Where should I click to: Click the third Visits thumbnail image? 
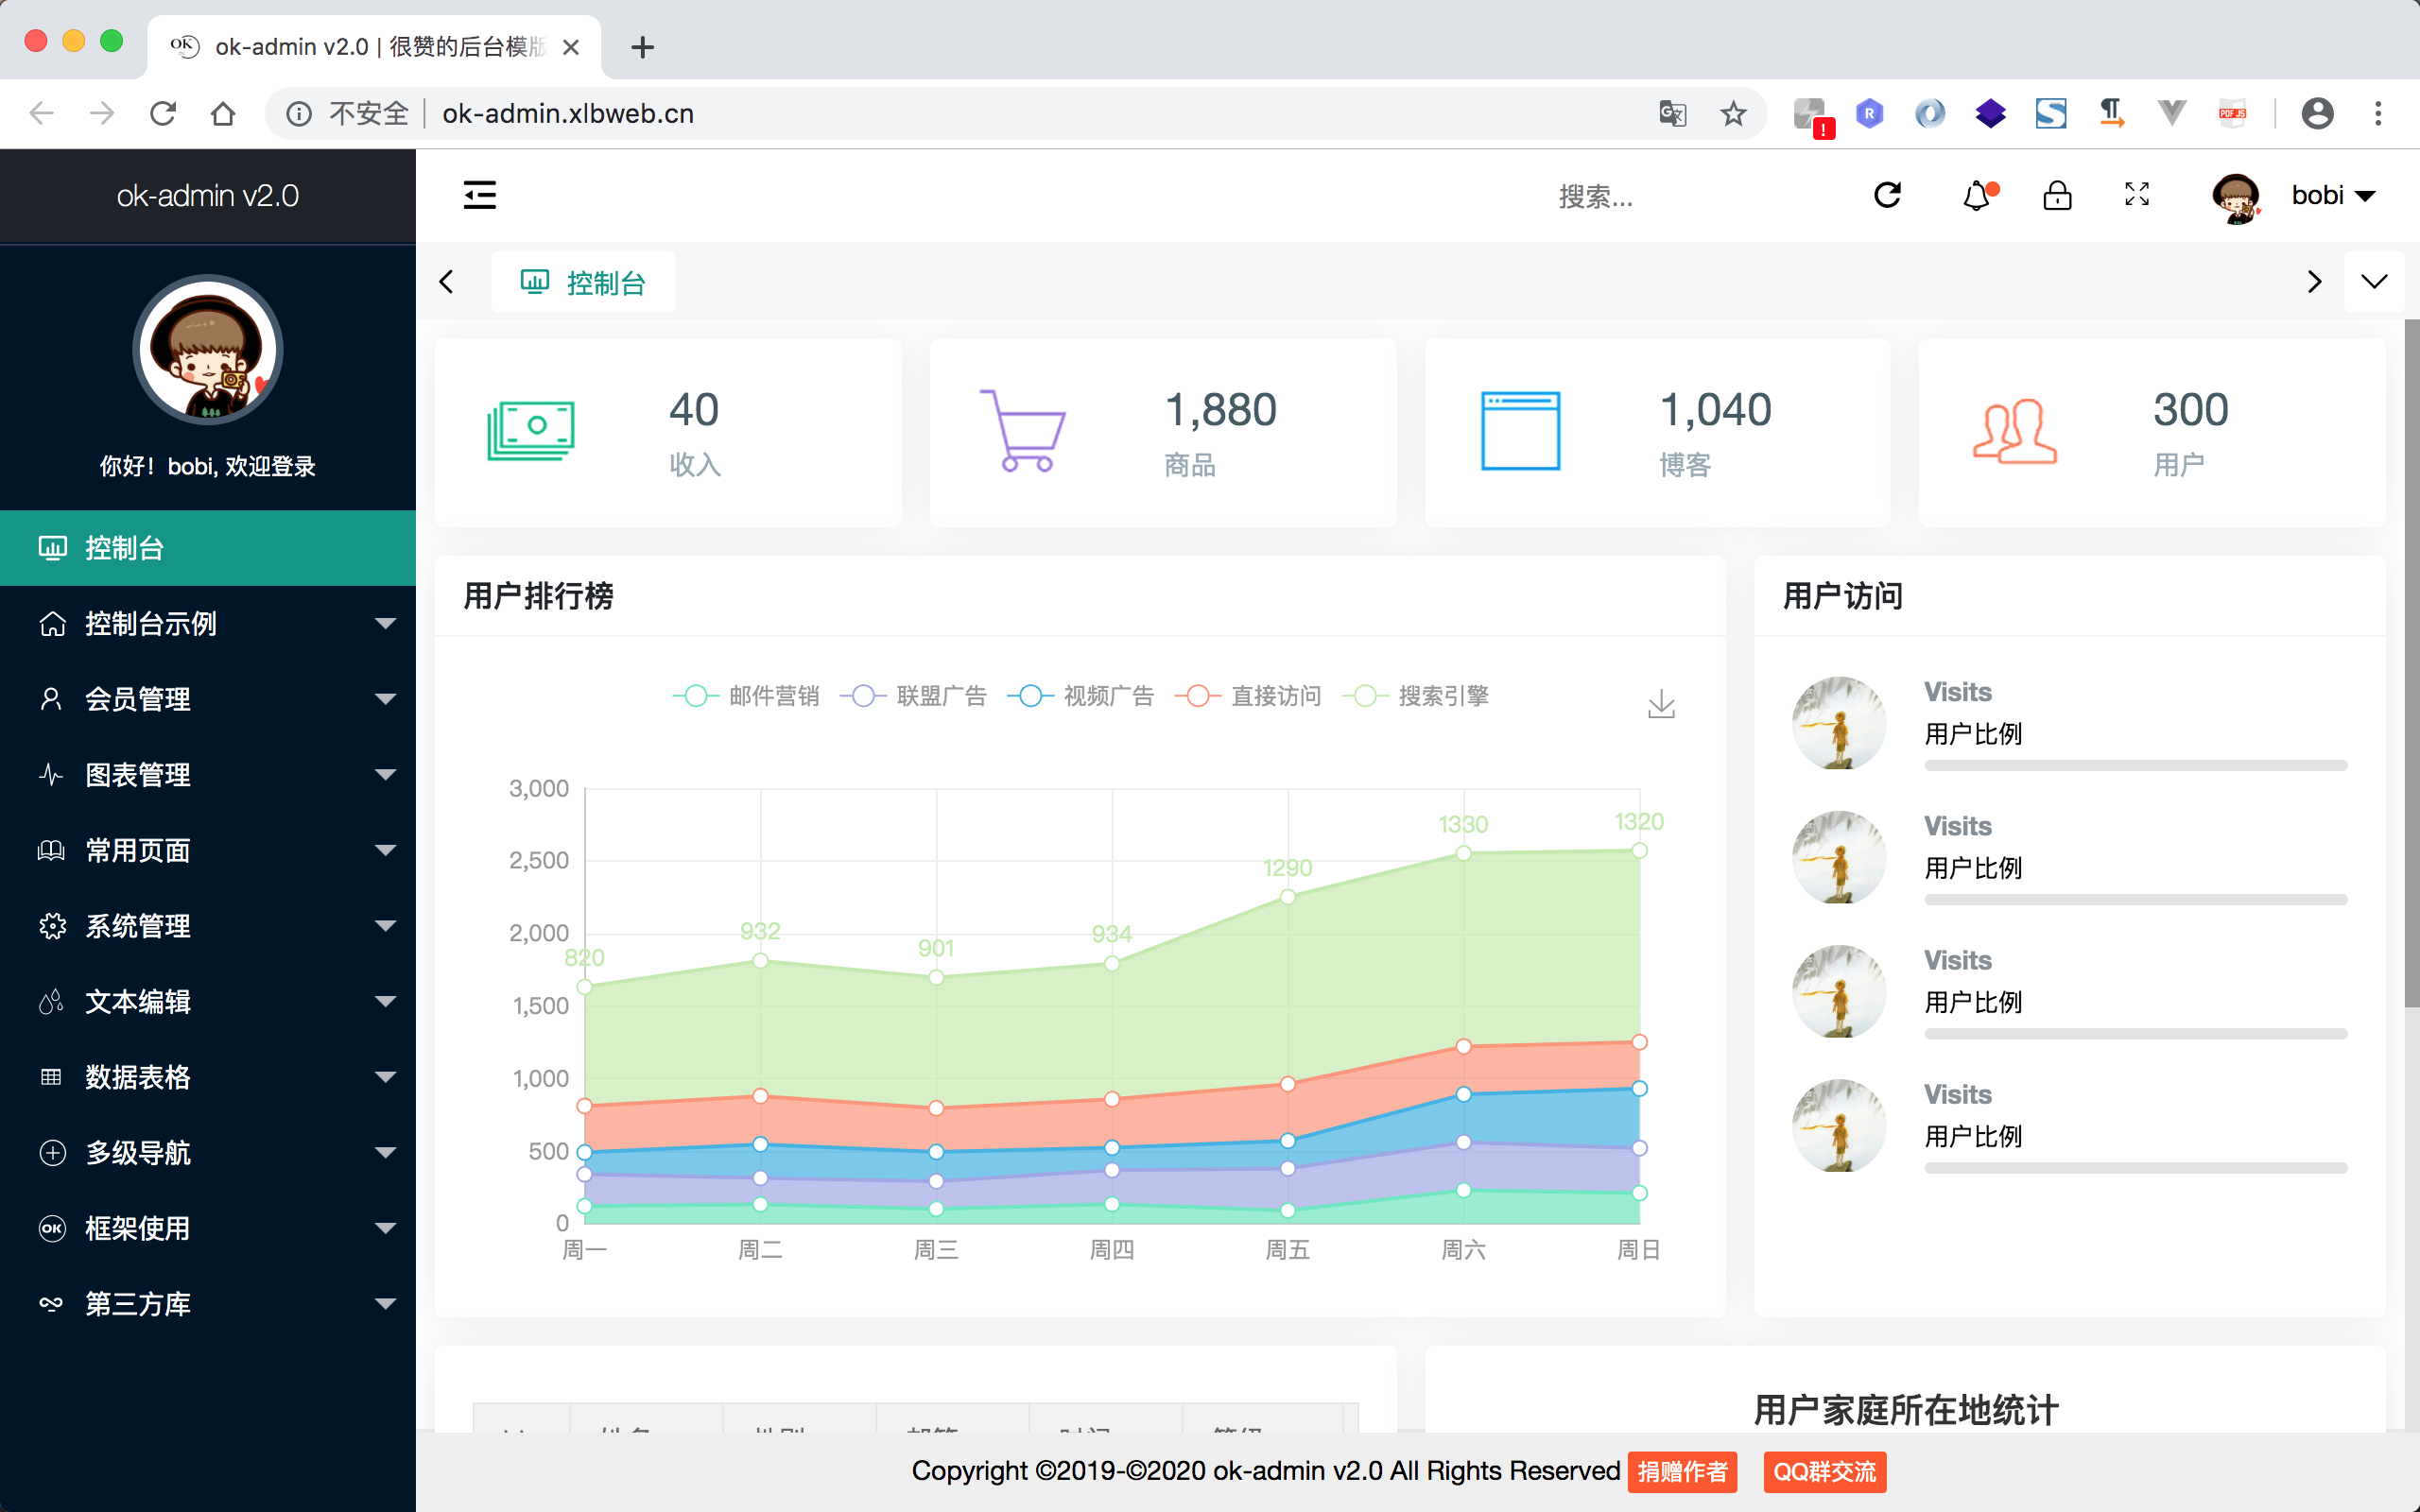[x=1838, y=991]
